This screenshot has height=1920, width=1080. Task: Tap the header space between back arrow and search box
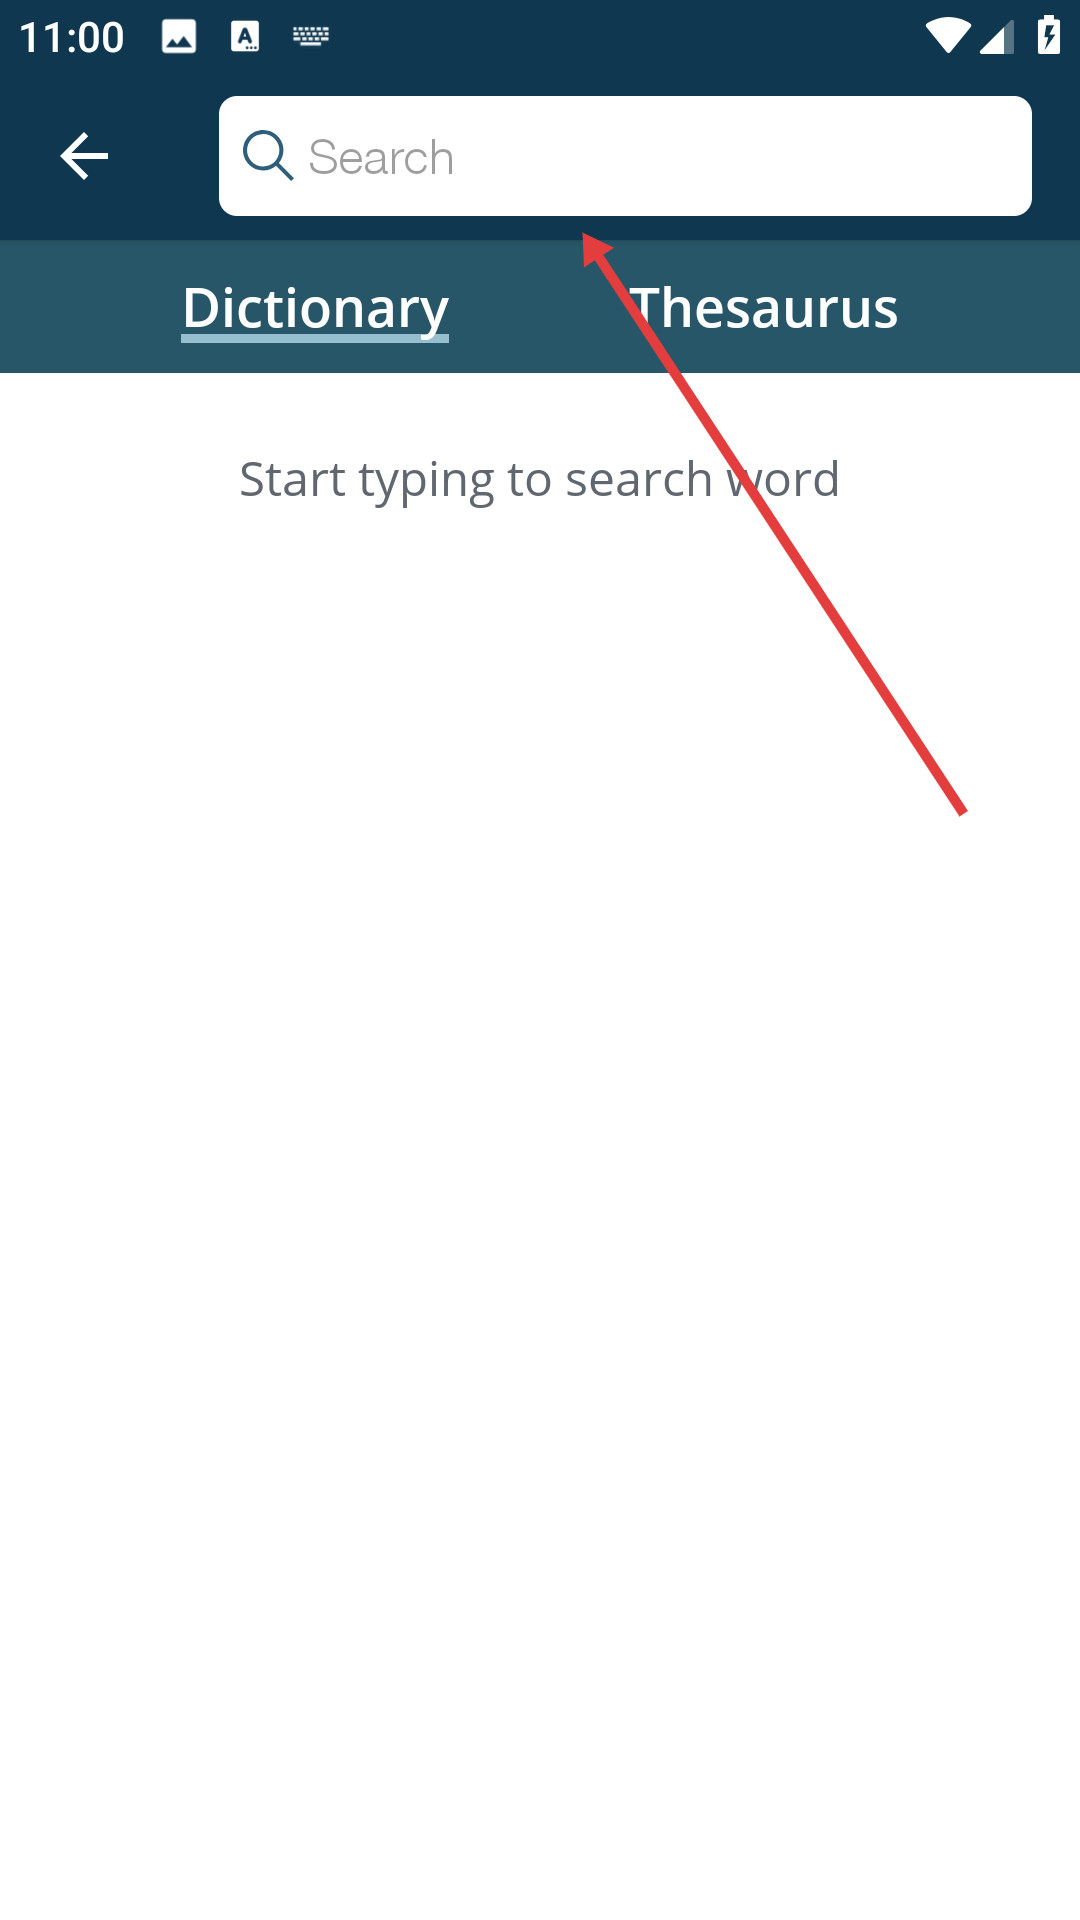point(165,156)
